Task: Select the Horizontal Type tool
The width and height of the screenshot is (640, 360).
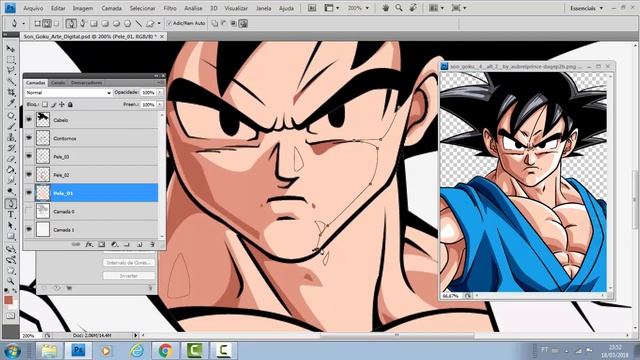Action: pos(11,214)
